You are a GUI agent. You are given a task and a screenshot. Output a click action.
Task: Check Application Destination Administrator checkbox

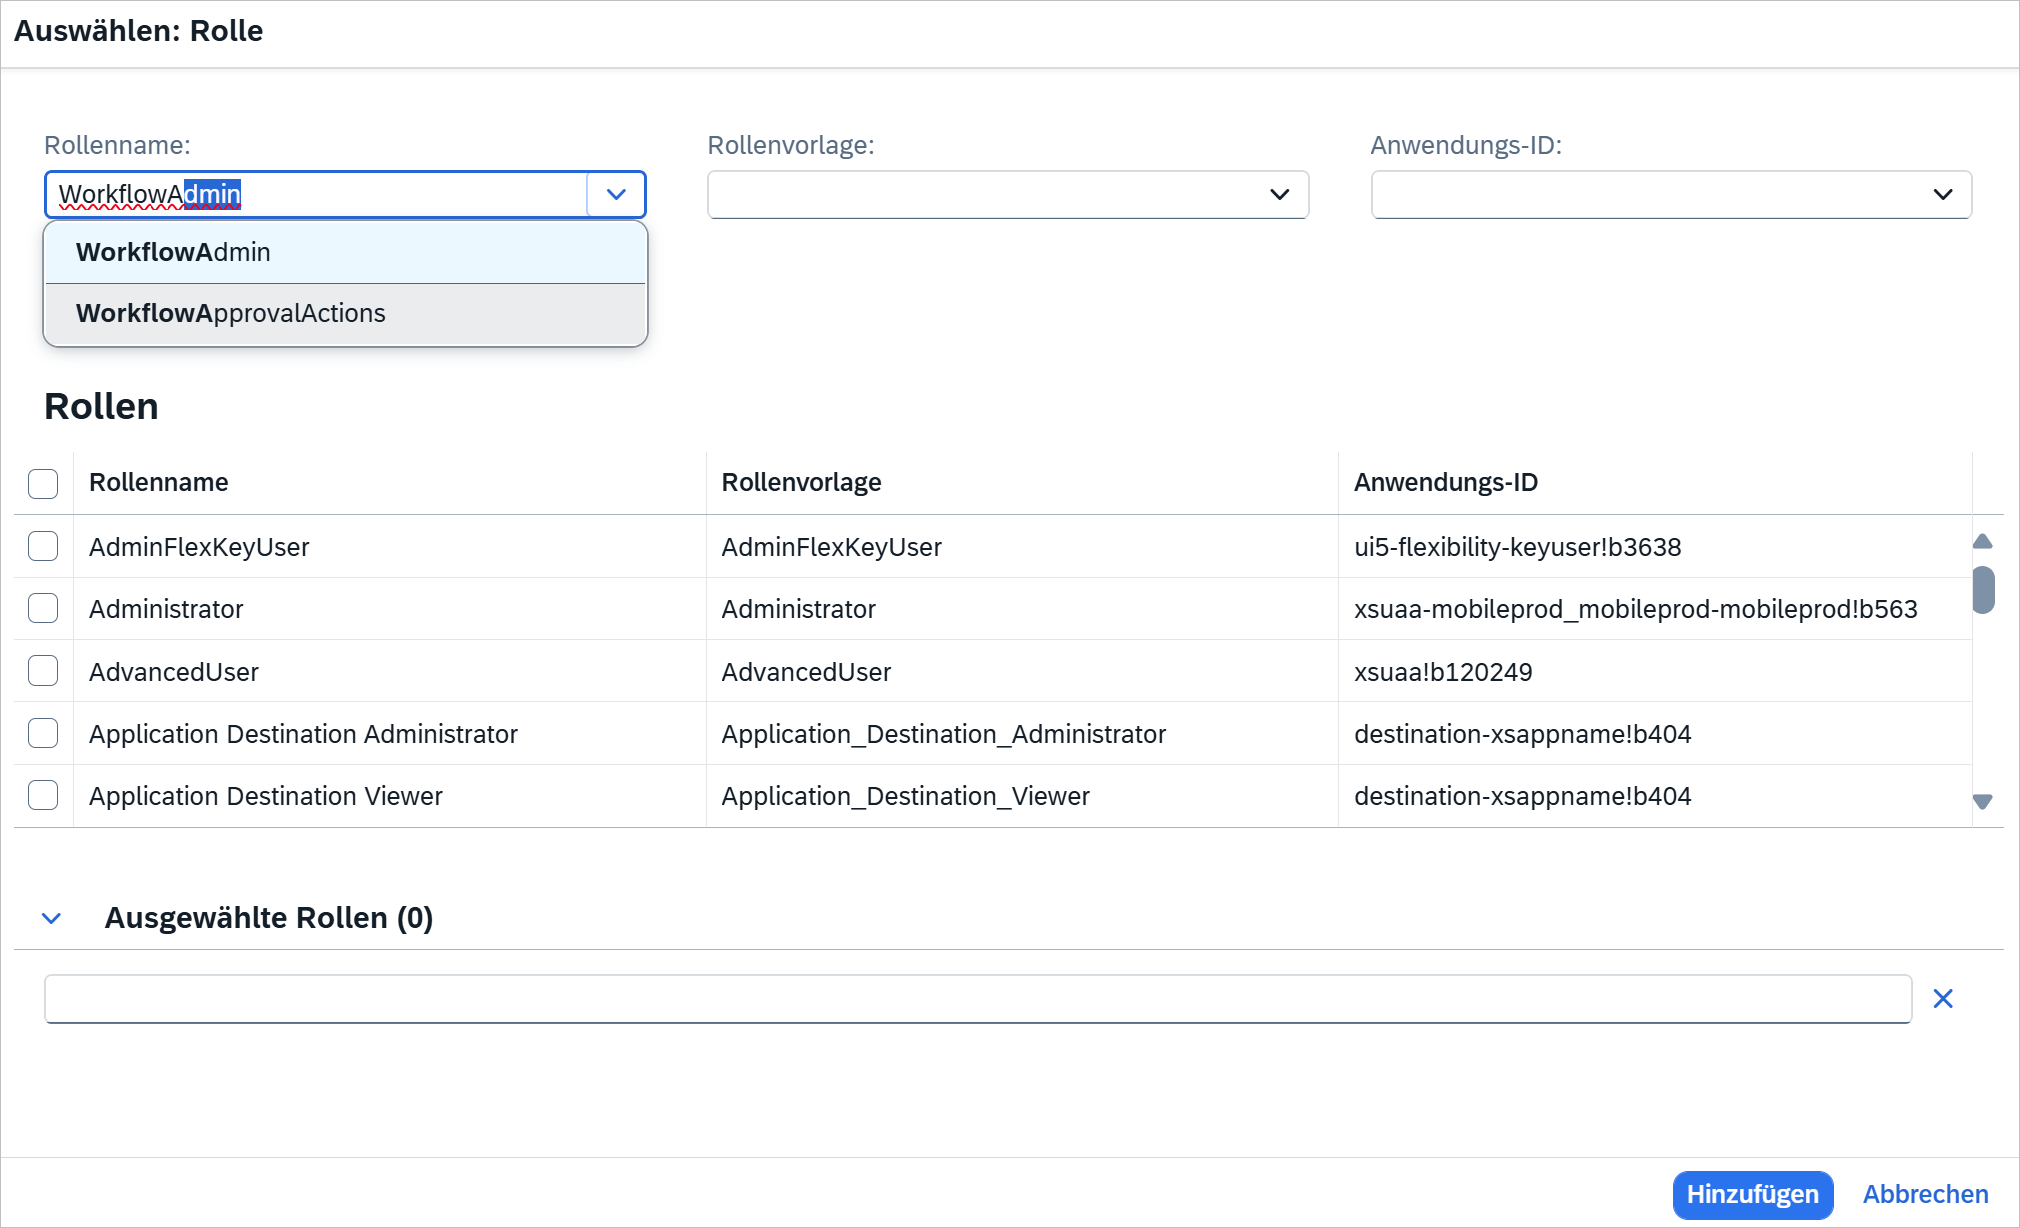[43, 734]
